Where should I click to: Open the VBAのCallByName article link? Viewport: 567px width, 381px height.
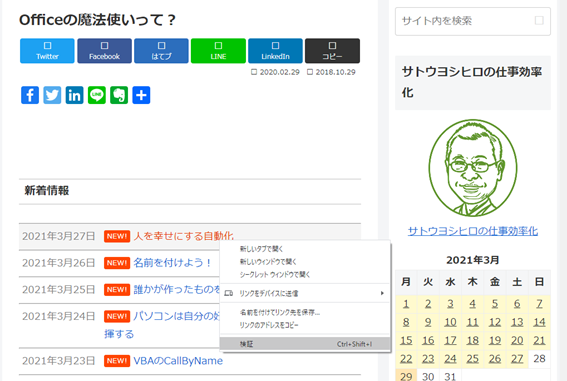[178, 361]
